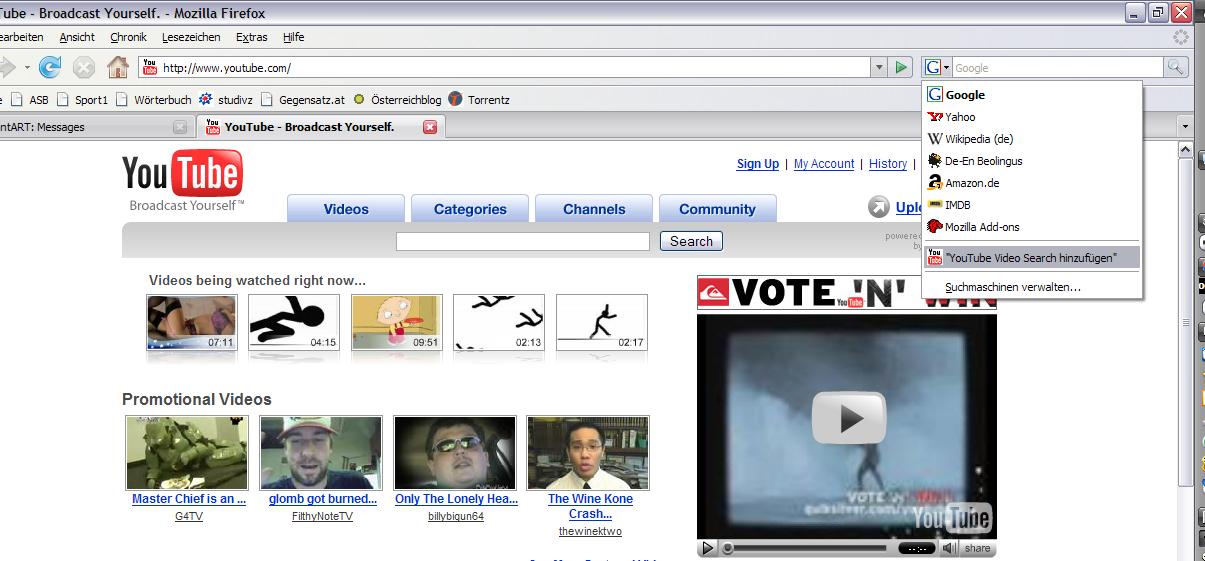Open the Categories tab on YouTube

470,209
